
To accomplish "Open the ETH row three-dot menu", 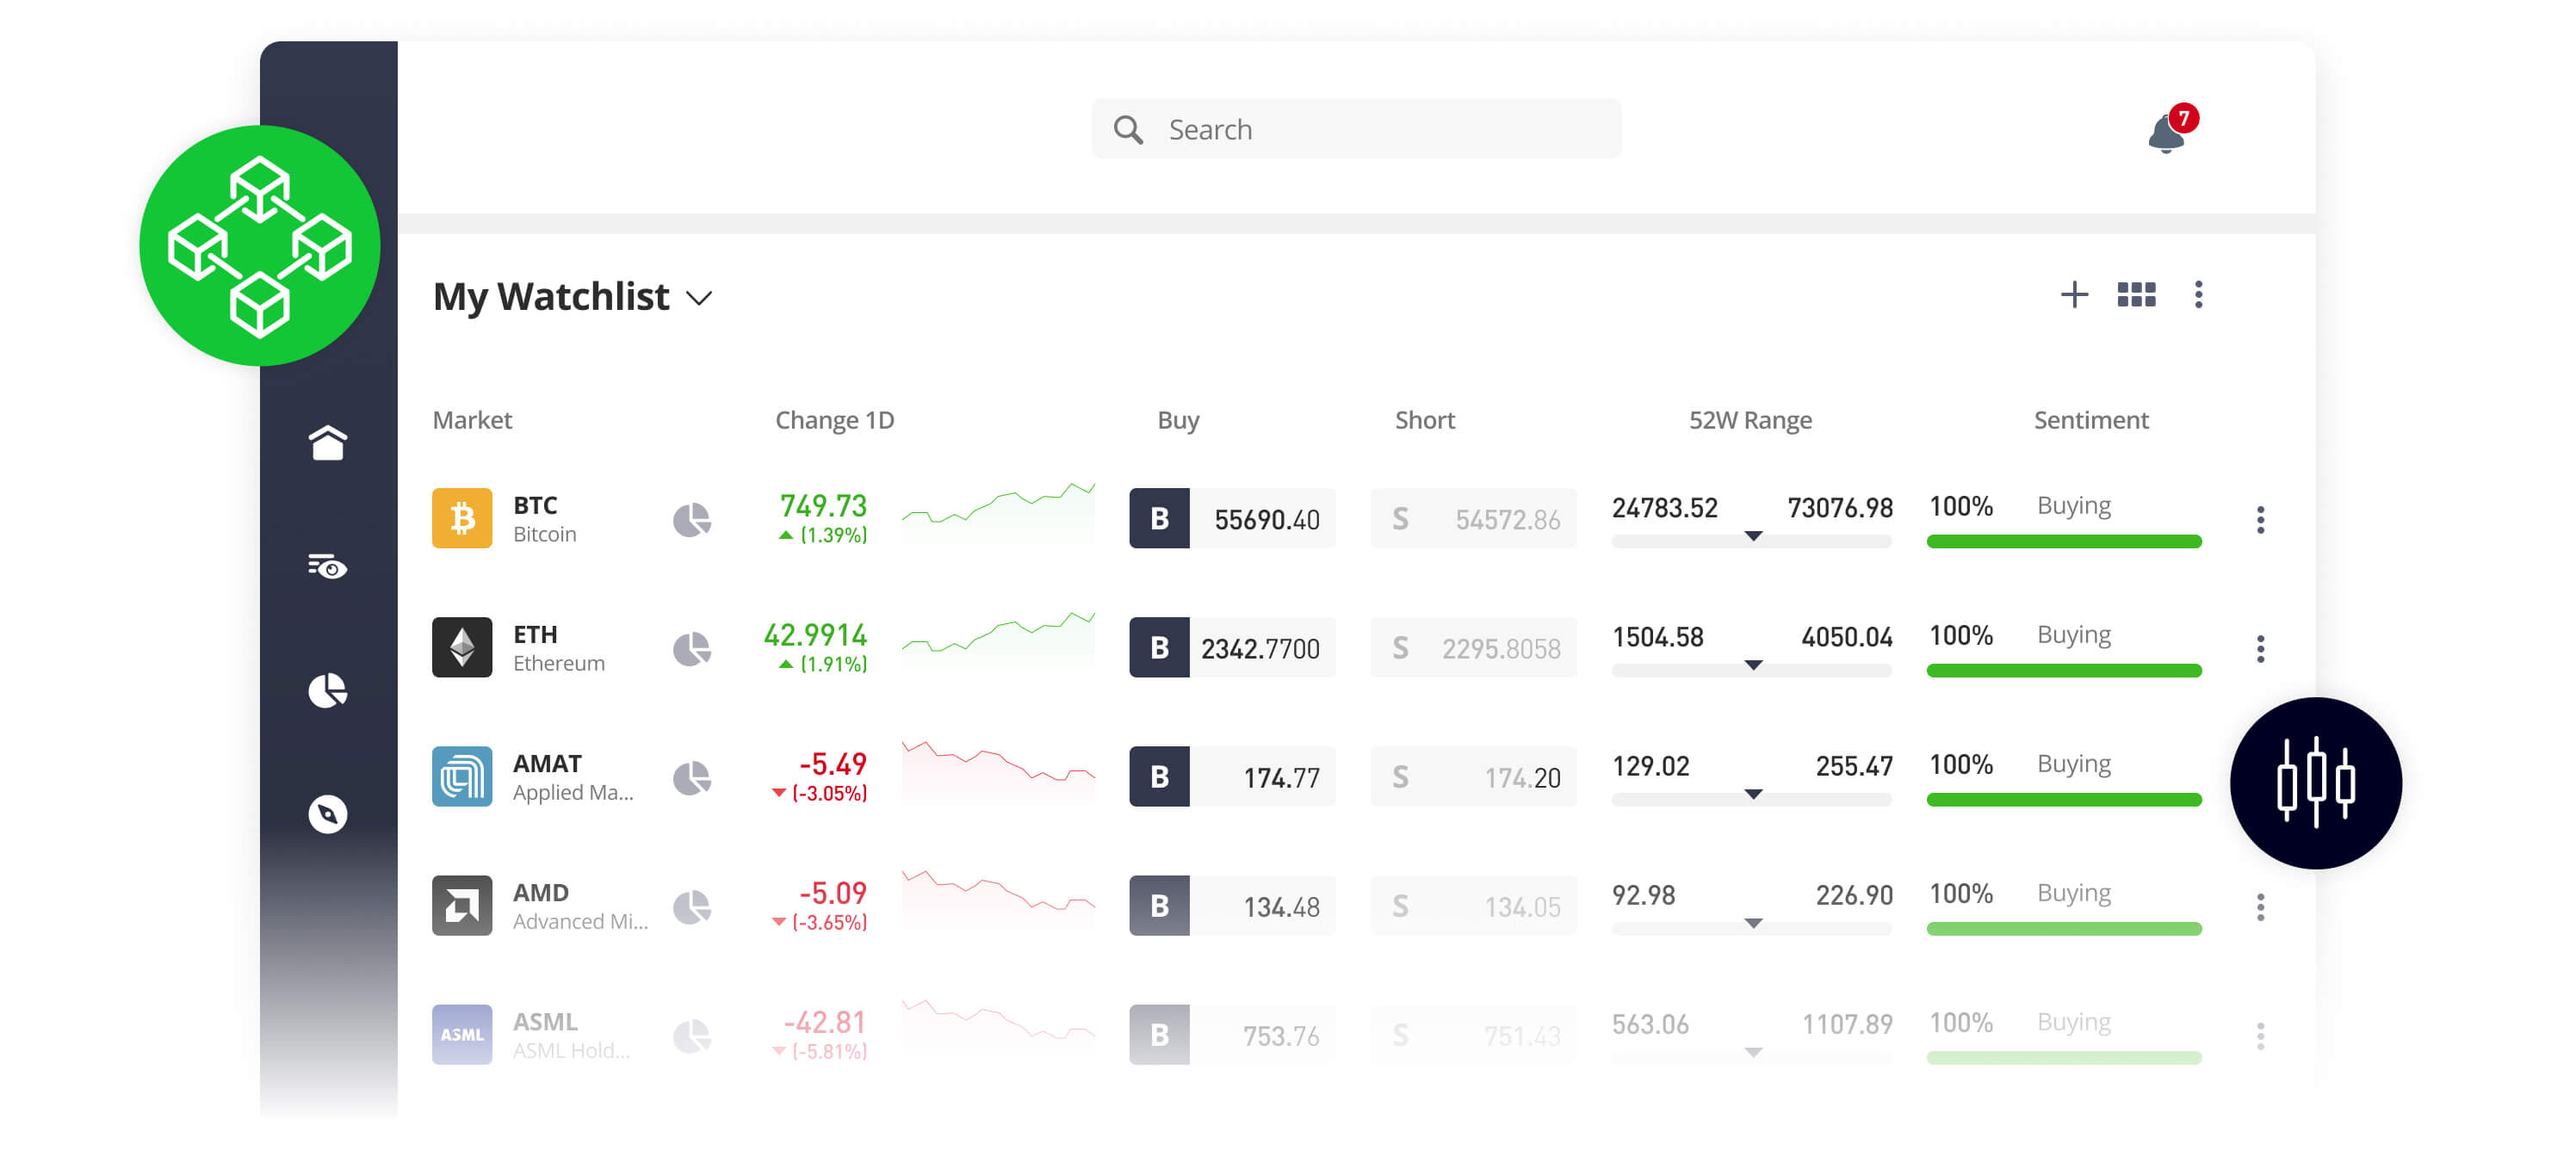I will tap(2260, 648).
